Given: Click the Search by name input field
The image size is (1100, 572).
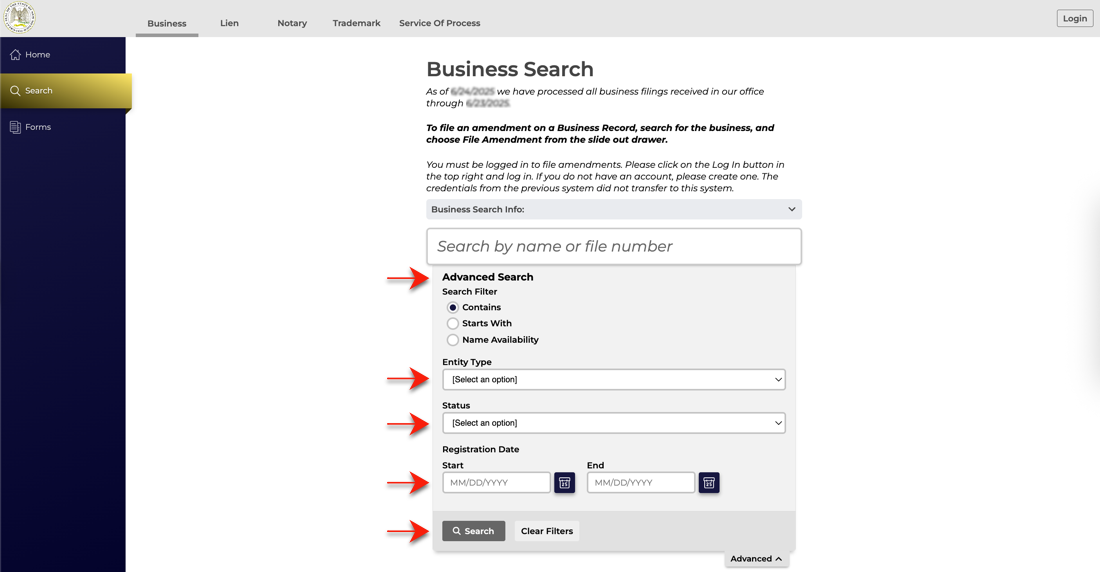Looking at the screenshot, I should coord(614,246).
